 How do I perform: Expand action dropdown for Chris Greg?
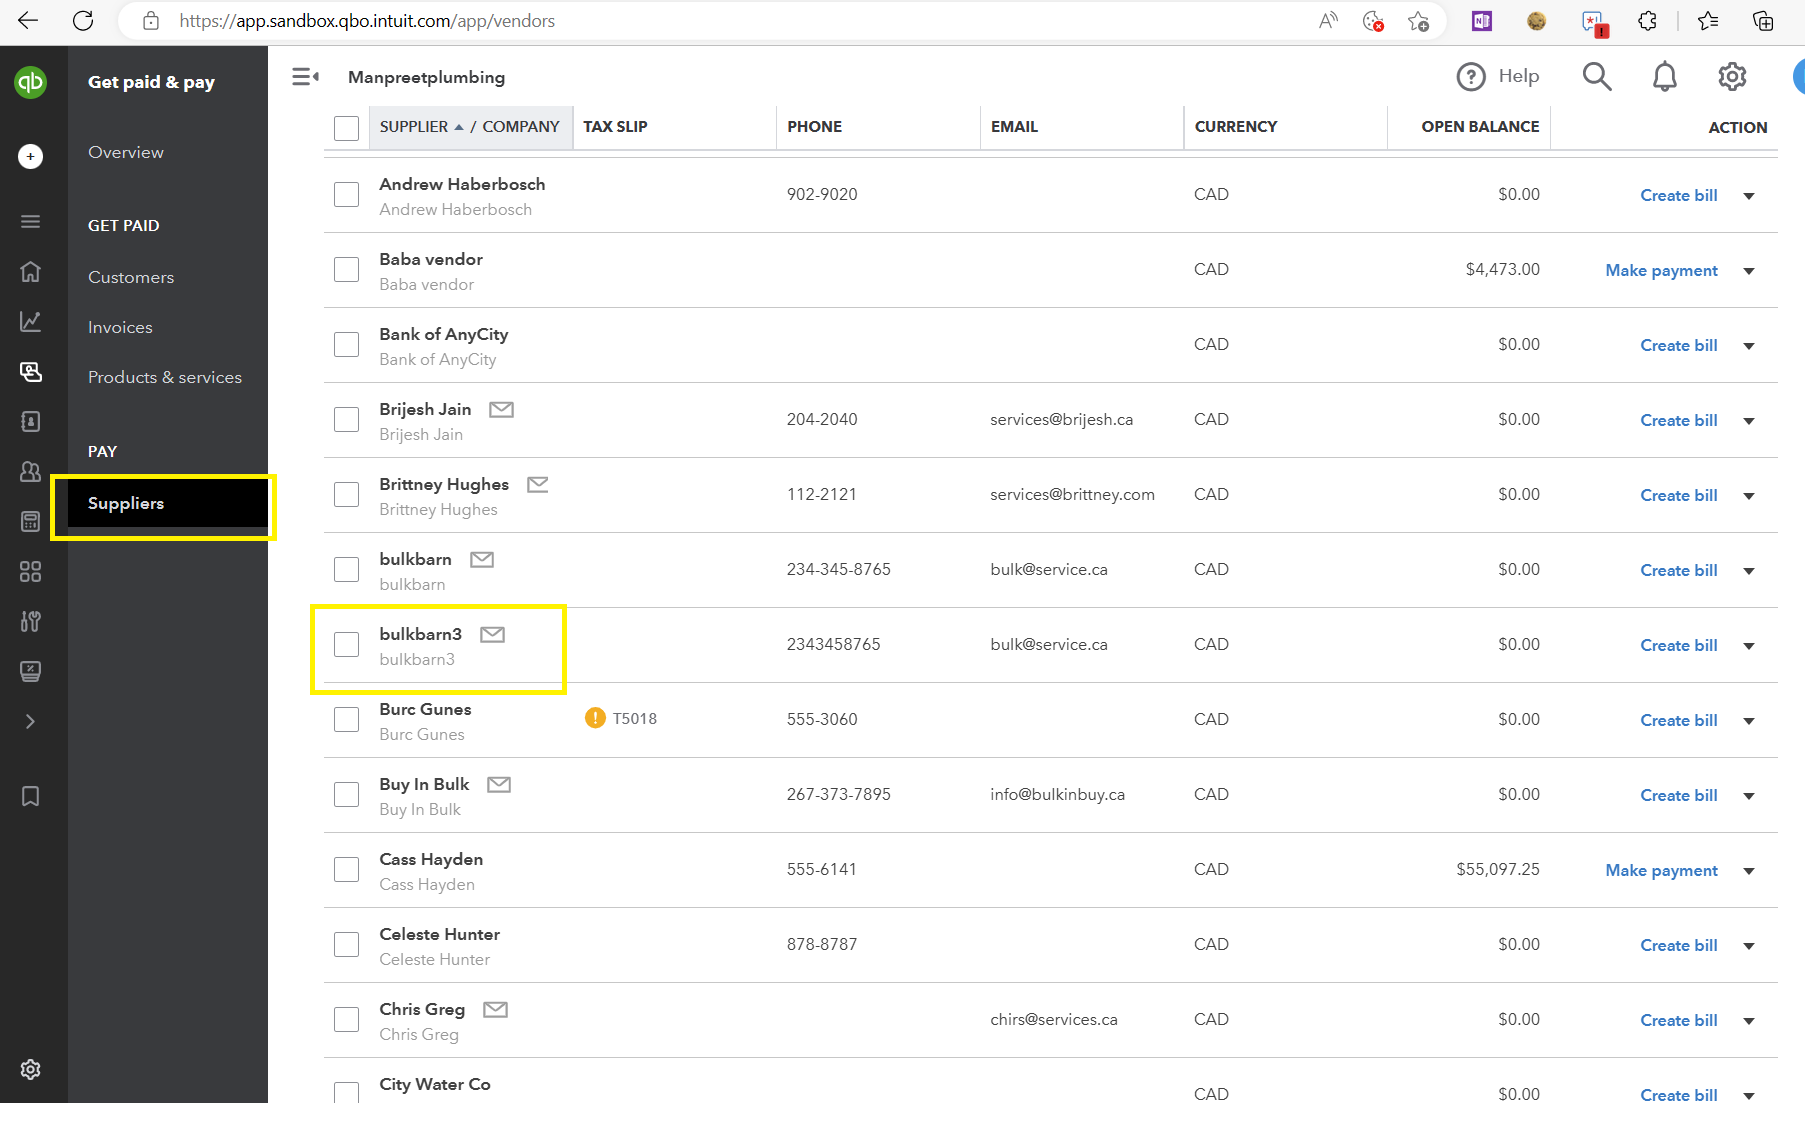click(1749, 1021)
